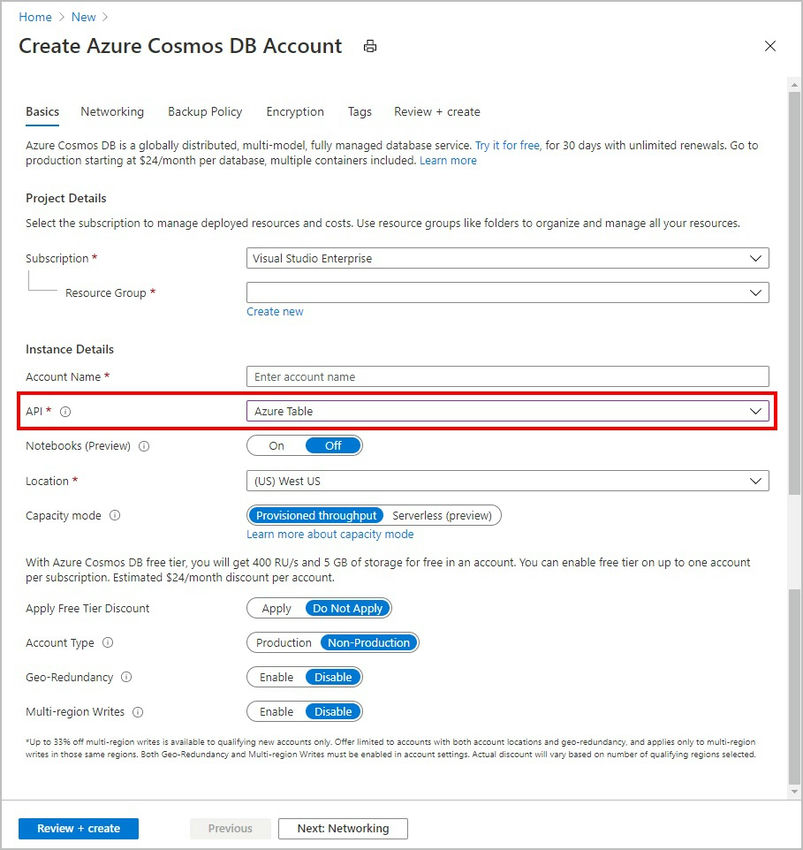This screenshot has height=850, width=803.
Task: Switch to the Networking tab
Action: [112, 112]
